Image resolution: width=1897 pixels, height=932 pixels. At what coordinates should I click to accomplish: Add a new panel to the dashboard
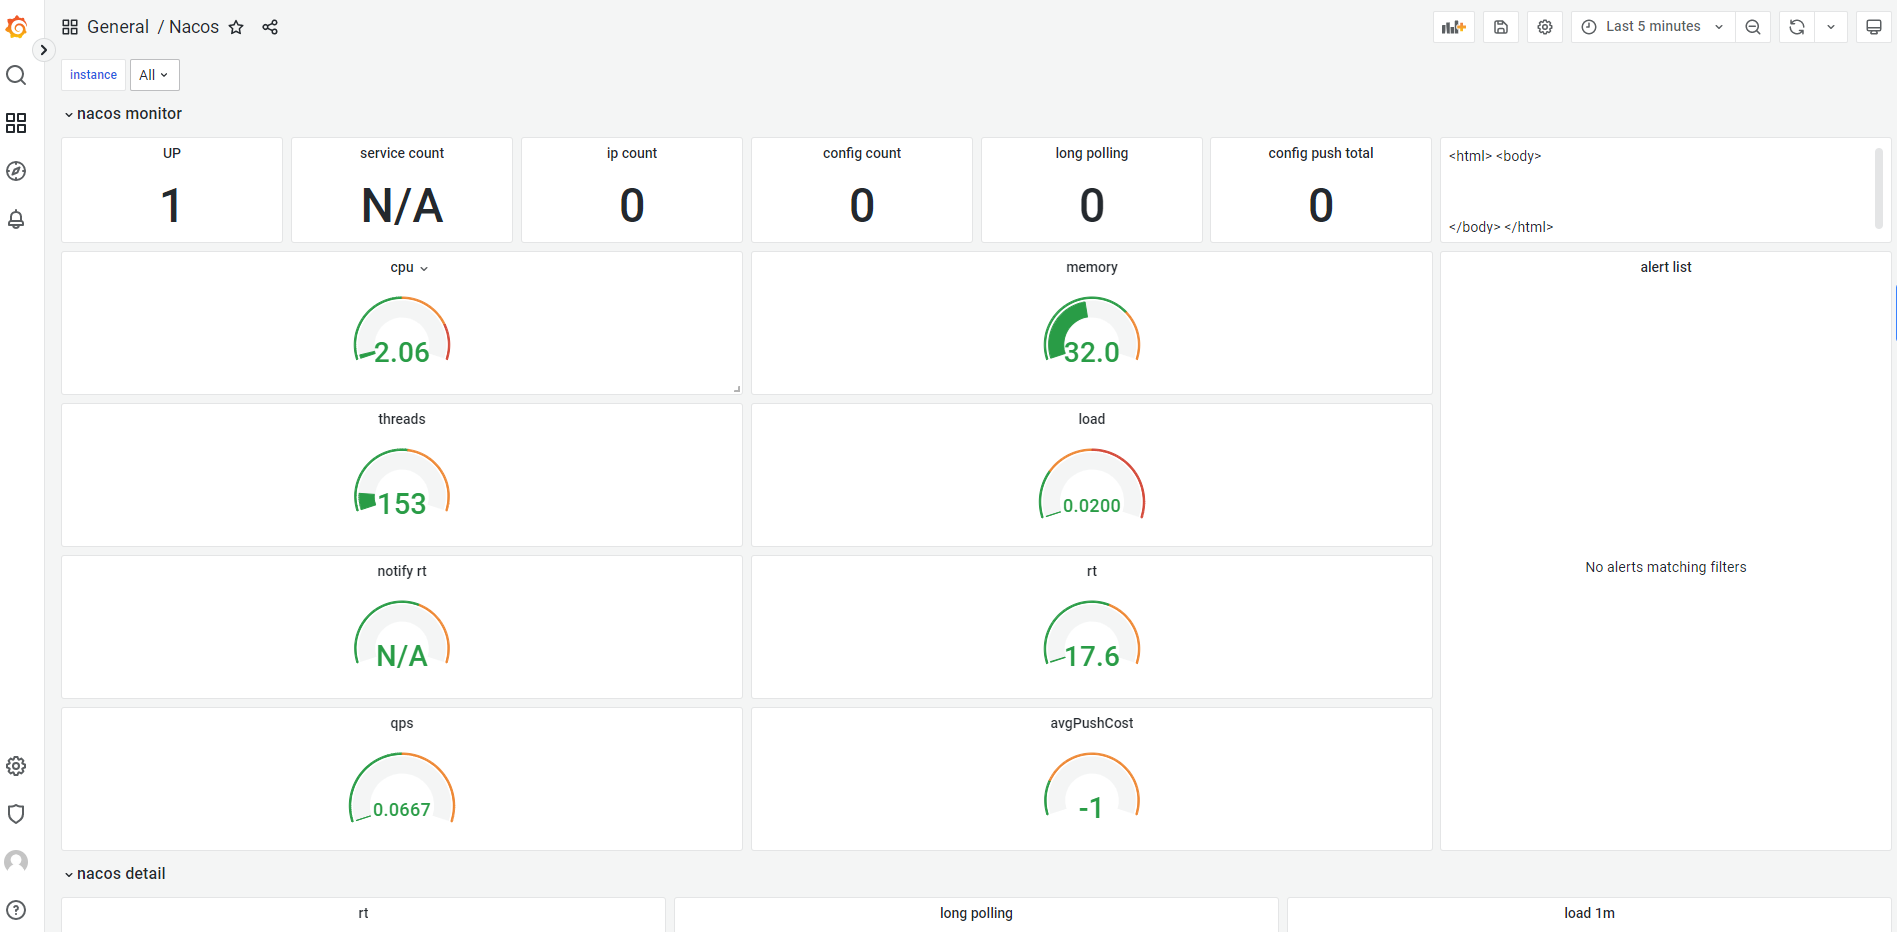[x=1453, y=26]
